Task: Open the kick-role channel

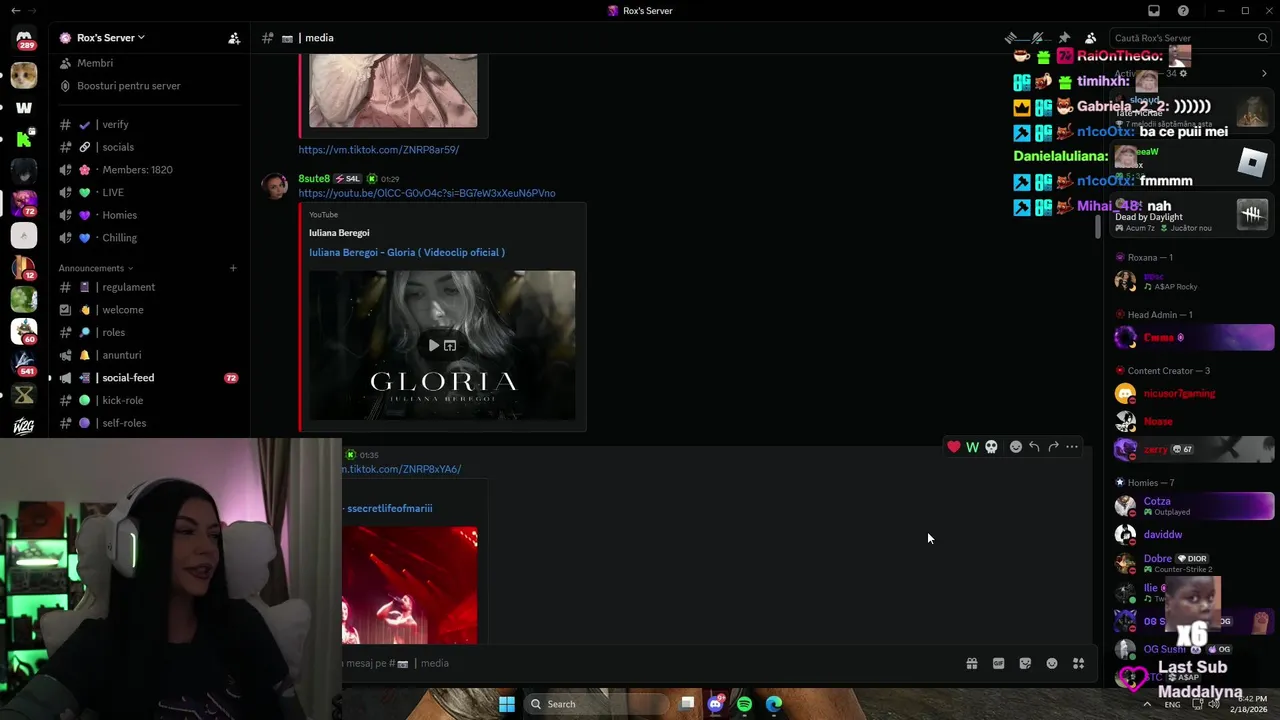Action: pyautogui.click(x=150, y=400)
